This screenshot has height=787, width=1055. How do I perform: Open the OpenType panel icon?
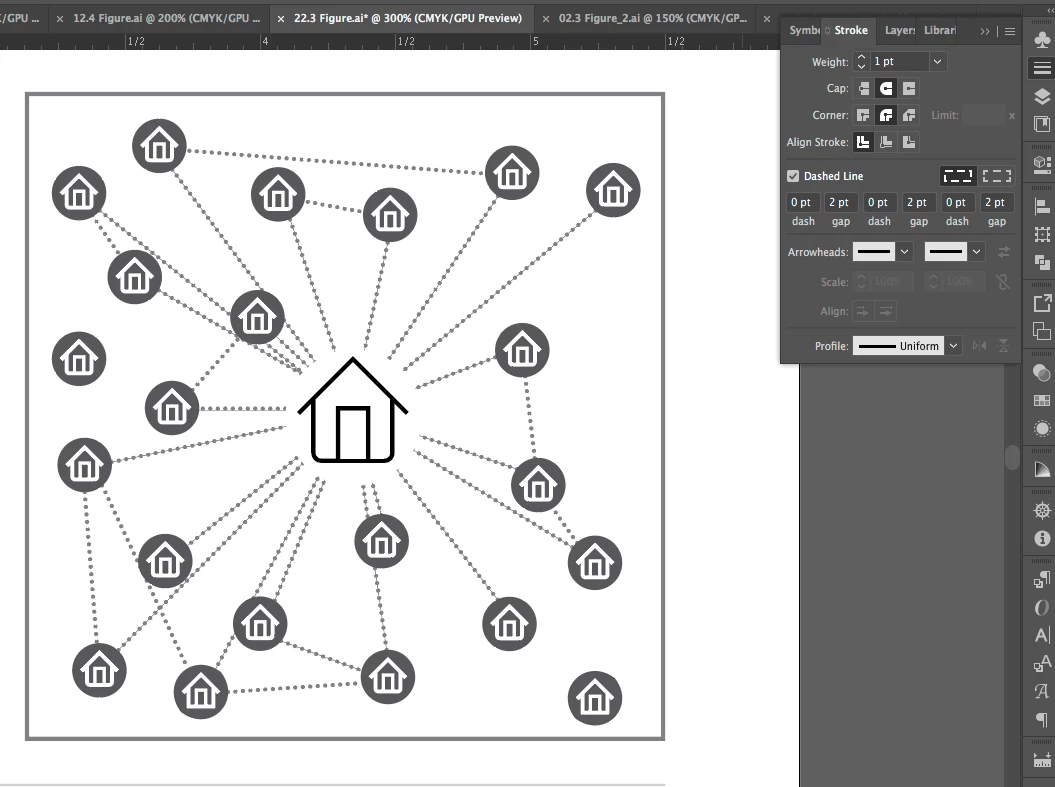click(x=1042, y=607)
